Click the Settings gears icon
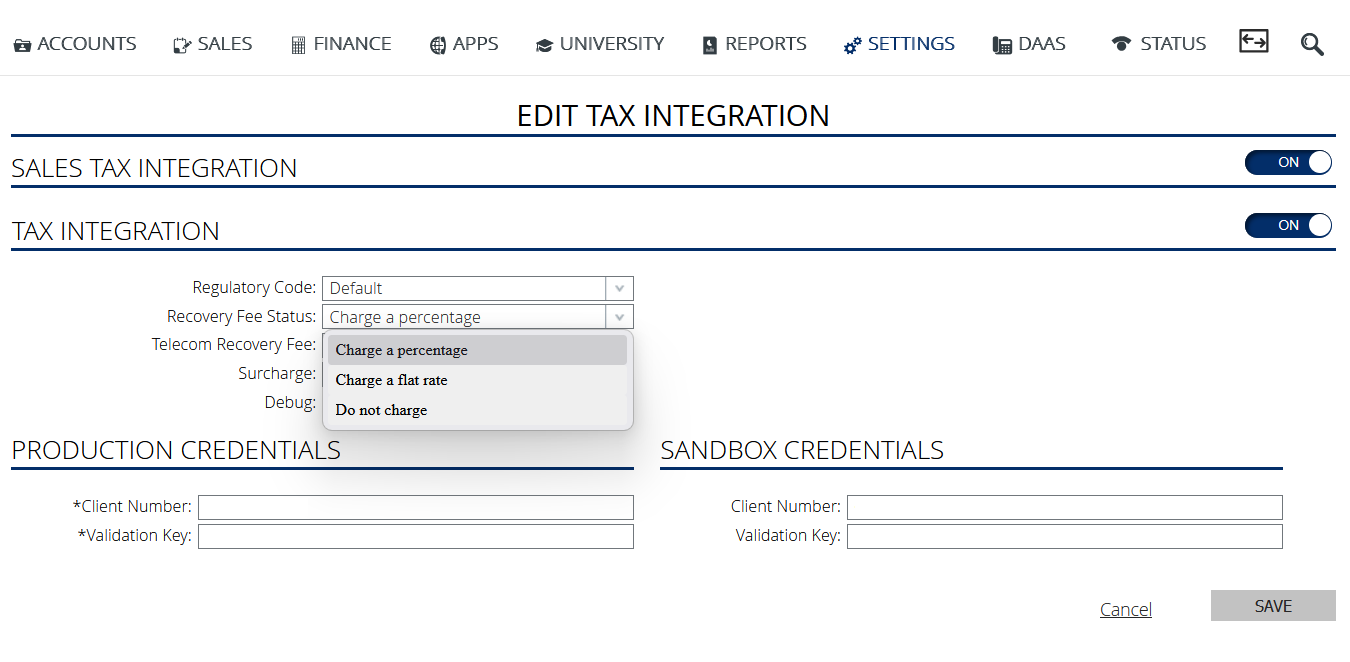 [x=852, y=45]
